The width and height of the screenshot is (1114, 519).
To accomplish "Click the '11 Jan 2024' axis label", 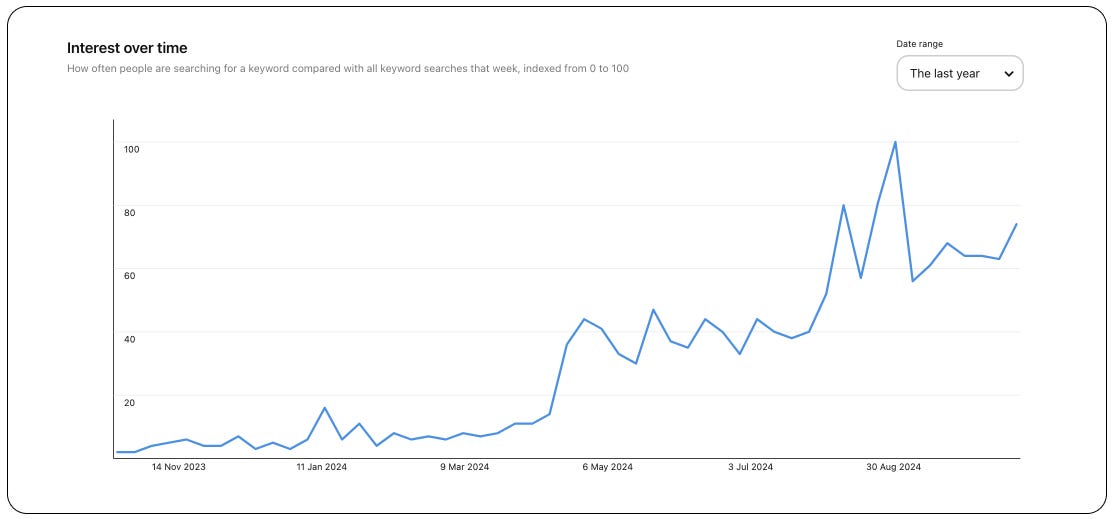I will pos(322,467).
